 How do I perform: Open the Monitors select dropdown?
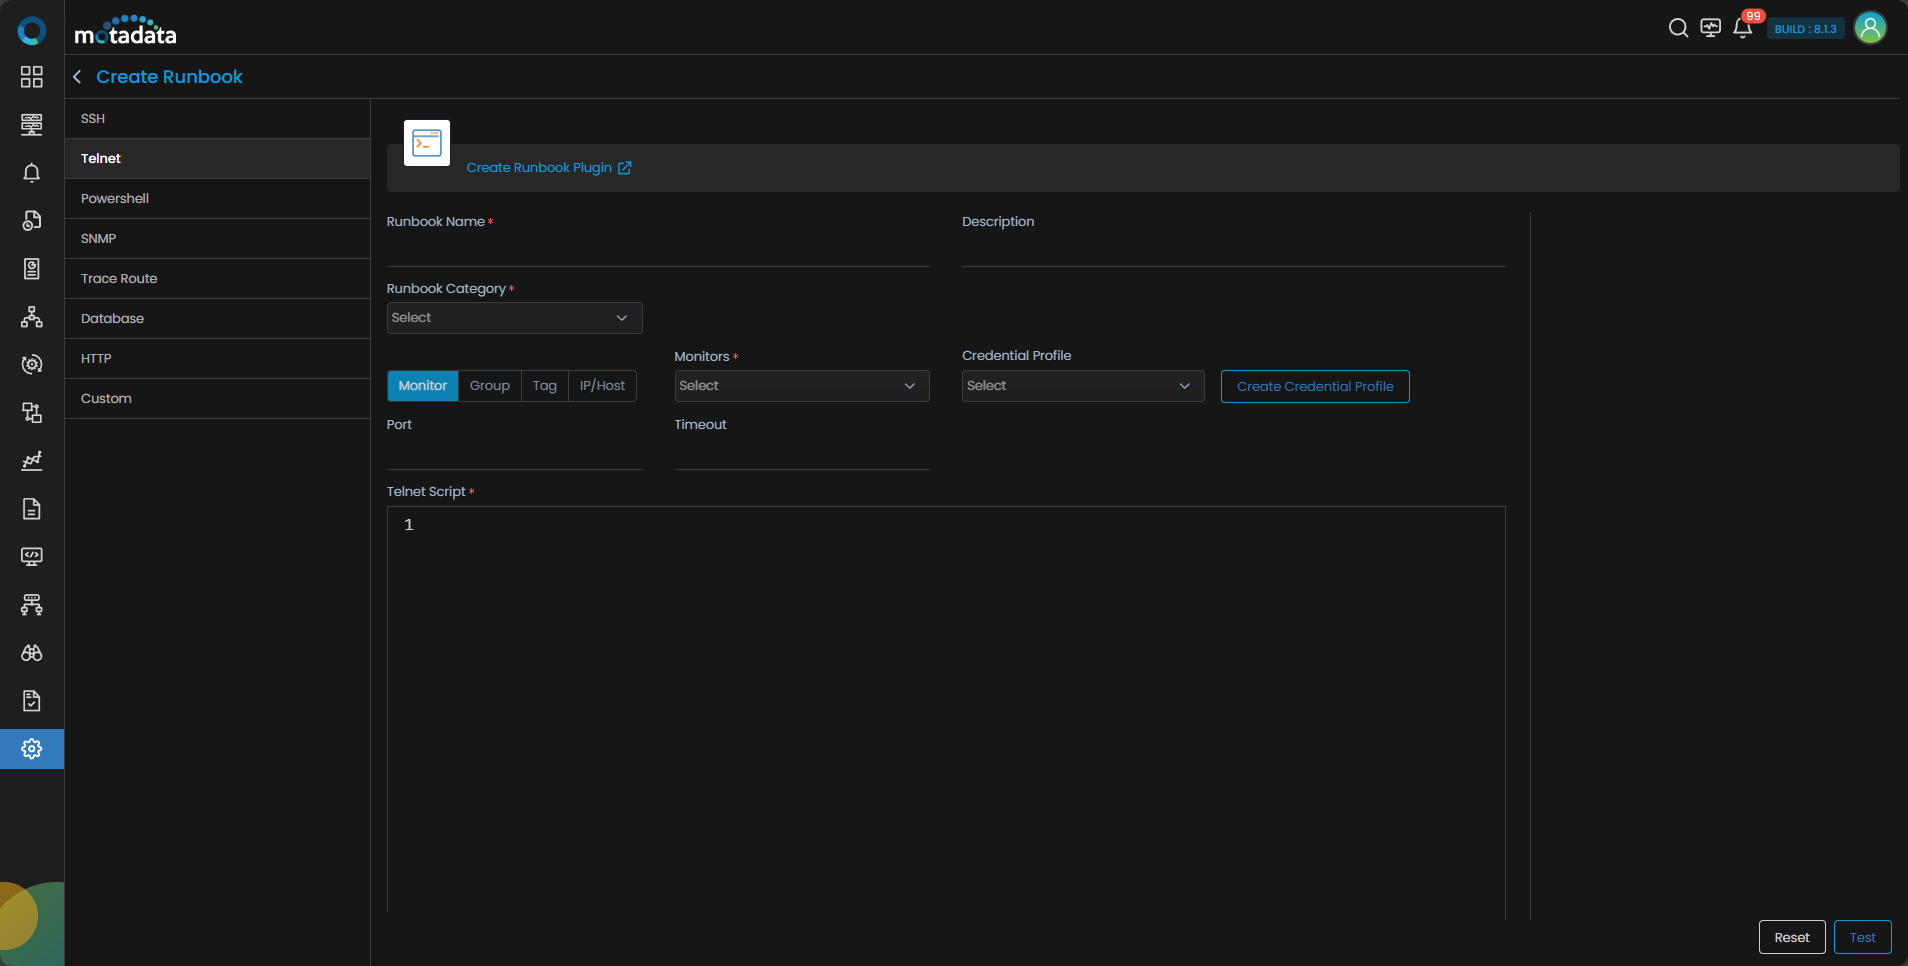point(801,386)
